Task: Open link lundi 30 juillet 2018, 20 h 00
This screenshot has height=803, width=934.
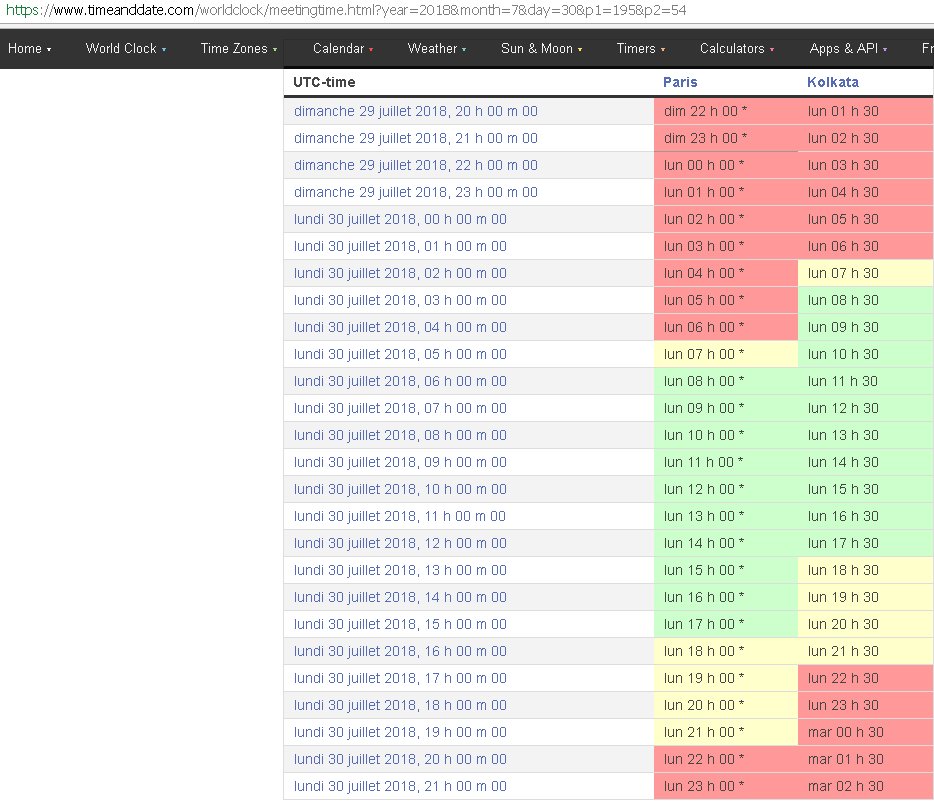Action: point(400,760)
